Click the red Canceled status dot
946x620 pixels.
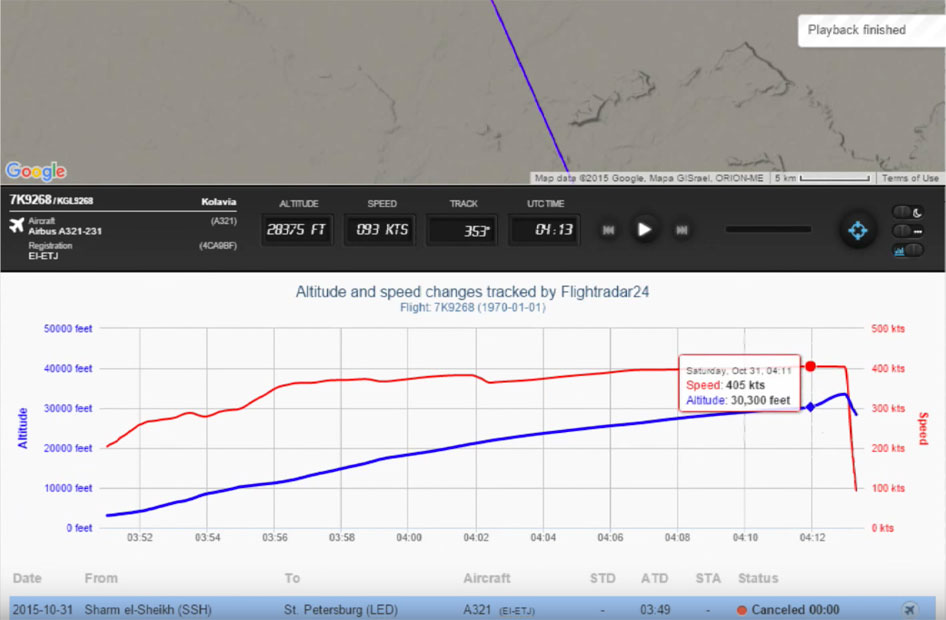tap(741, 610)
